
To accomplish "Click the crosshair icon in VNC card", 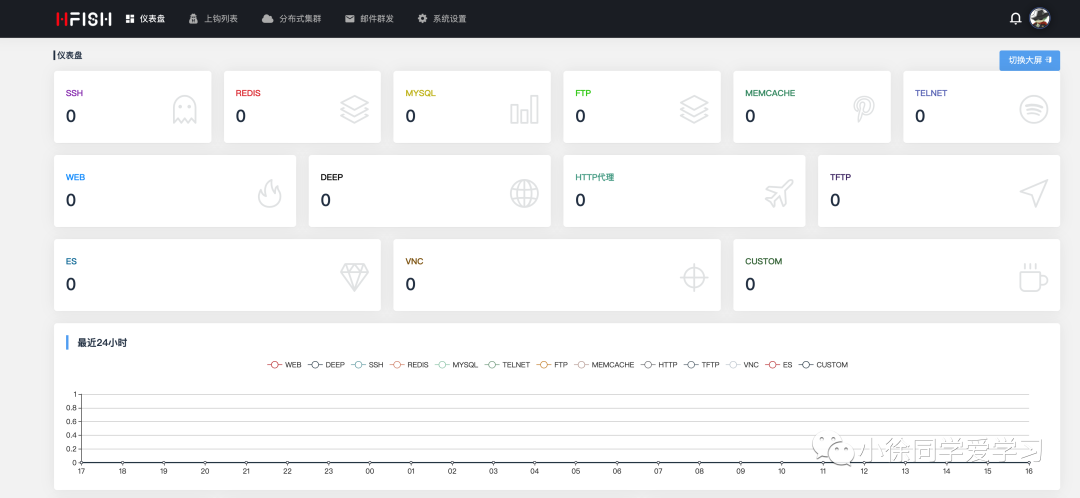I will coord(694,278).
